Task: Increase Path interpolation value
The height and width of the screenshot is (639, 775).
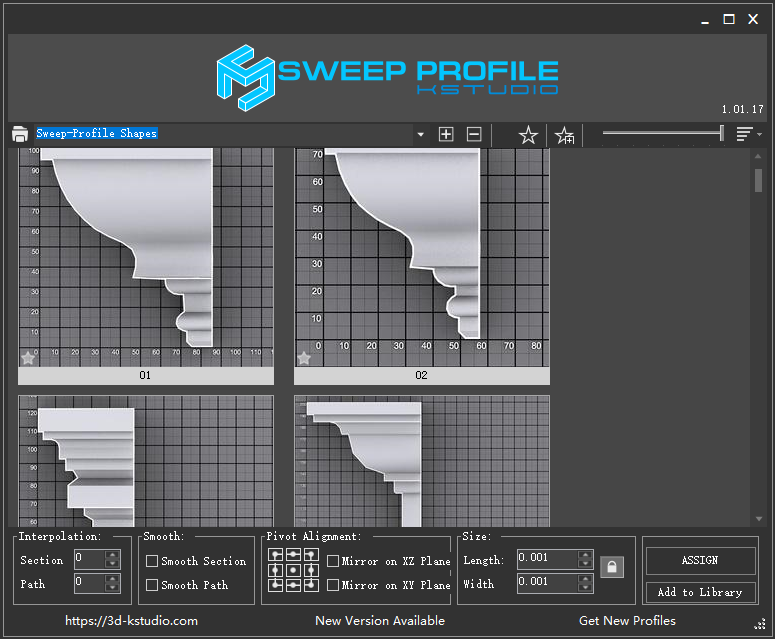Action: (x=113, y=578)
